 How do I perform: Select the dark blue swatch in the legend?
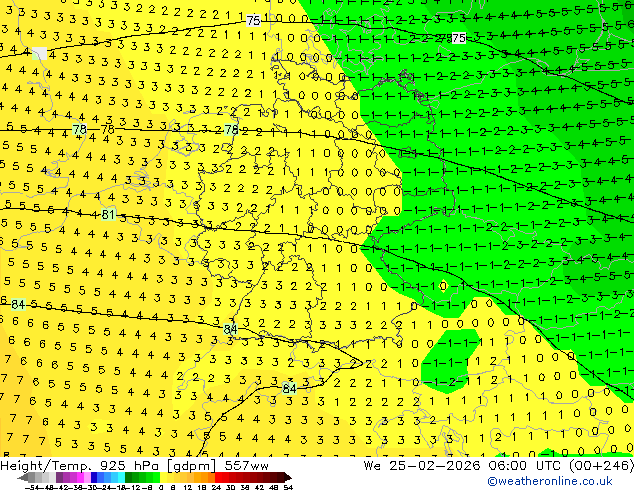click(x=94, y=477)
